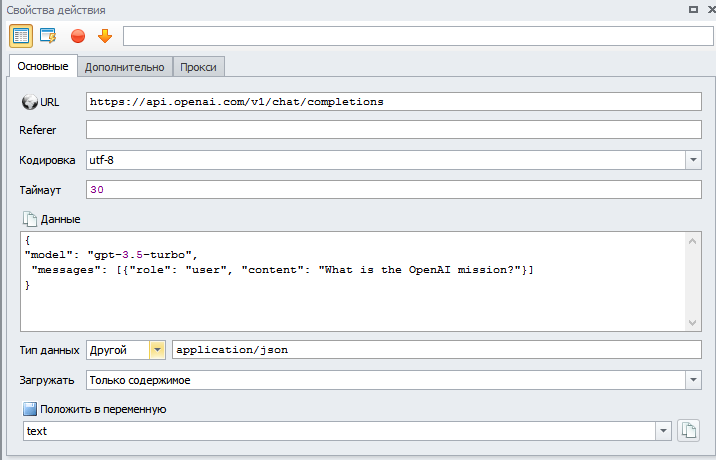Image resolution: width=716 pixels, height=460 pixels.
Task: Click the red circle stop icon
Action: [78, 36]
